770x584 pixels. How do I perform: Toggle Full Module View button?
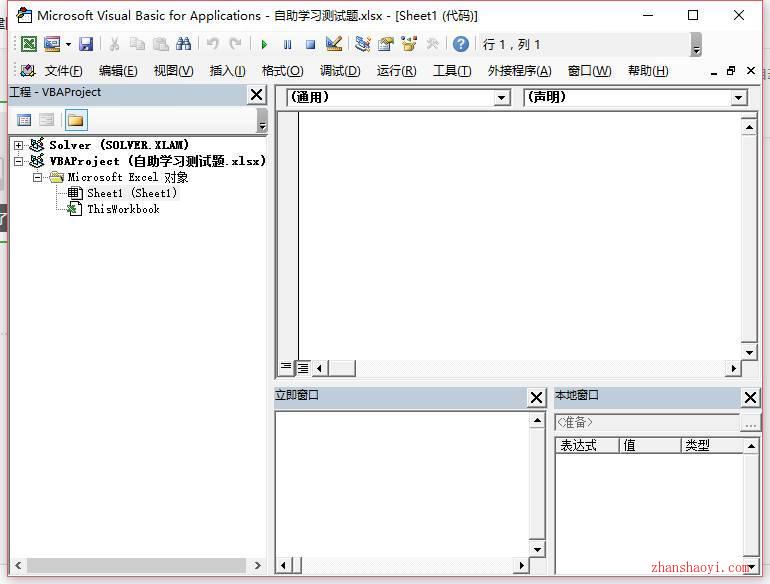coord(302,367)
